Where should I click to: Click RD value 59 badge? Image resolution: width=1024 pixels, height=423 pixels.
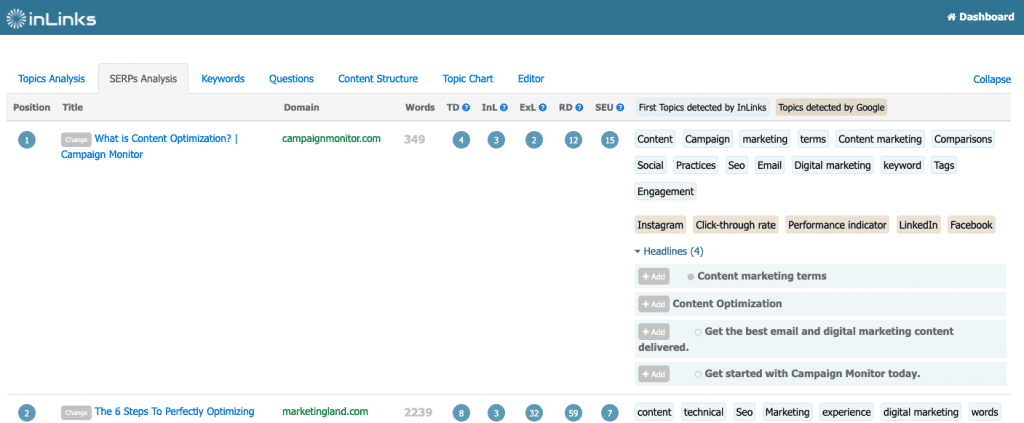pos(573,413)
